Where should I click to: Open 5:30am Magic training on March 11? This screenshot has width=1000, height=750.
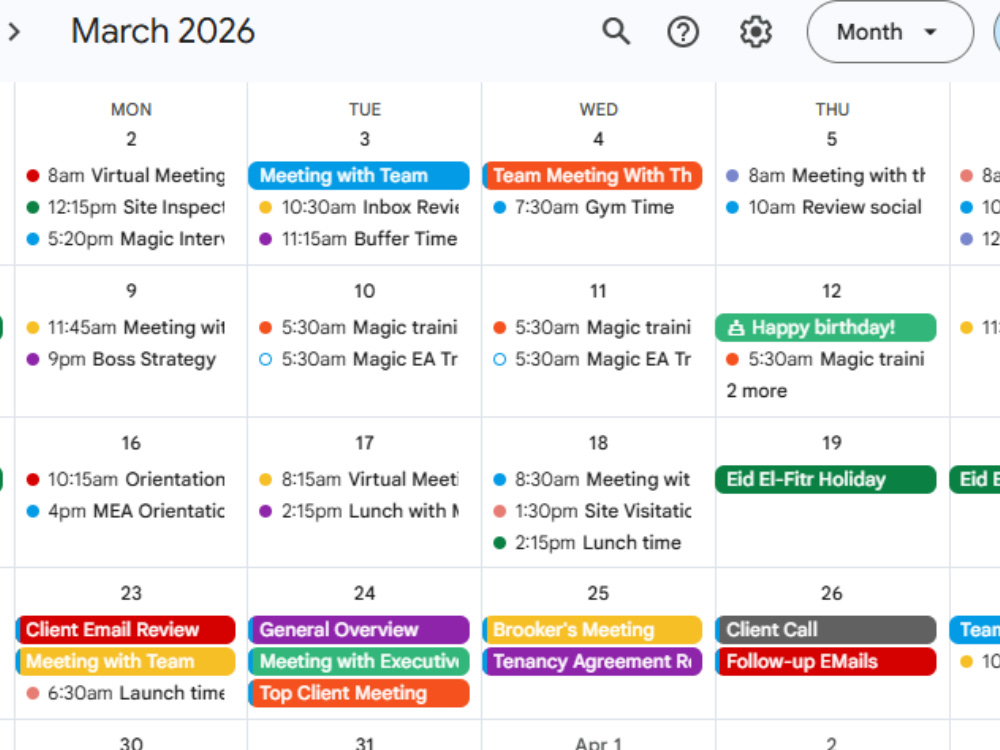(592, 327)
